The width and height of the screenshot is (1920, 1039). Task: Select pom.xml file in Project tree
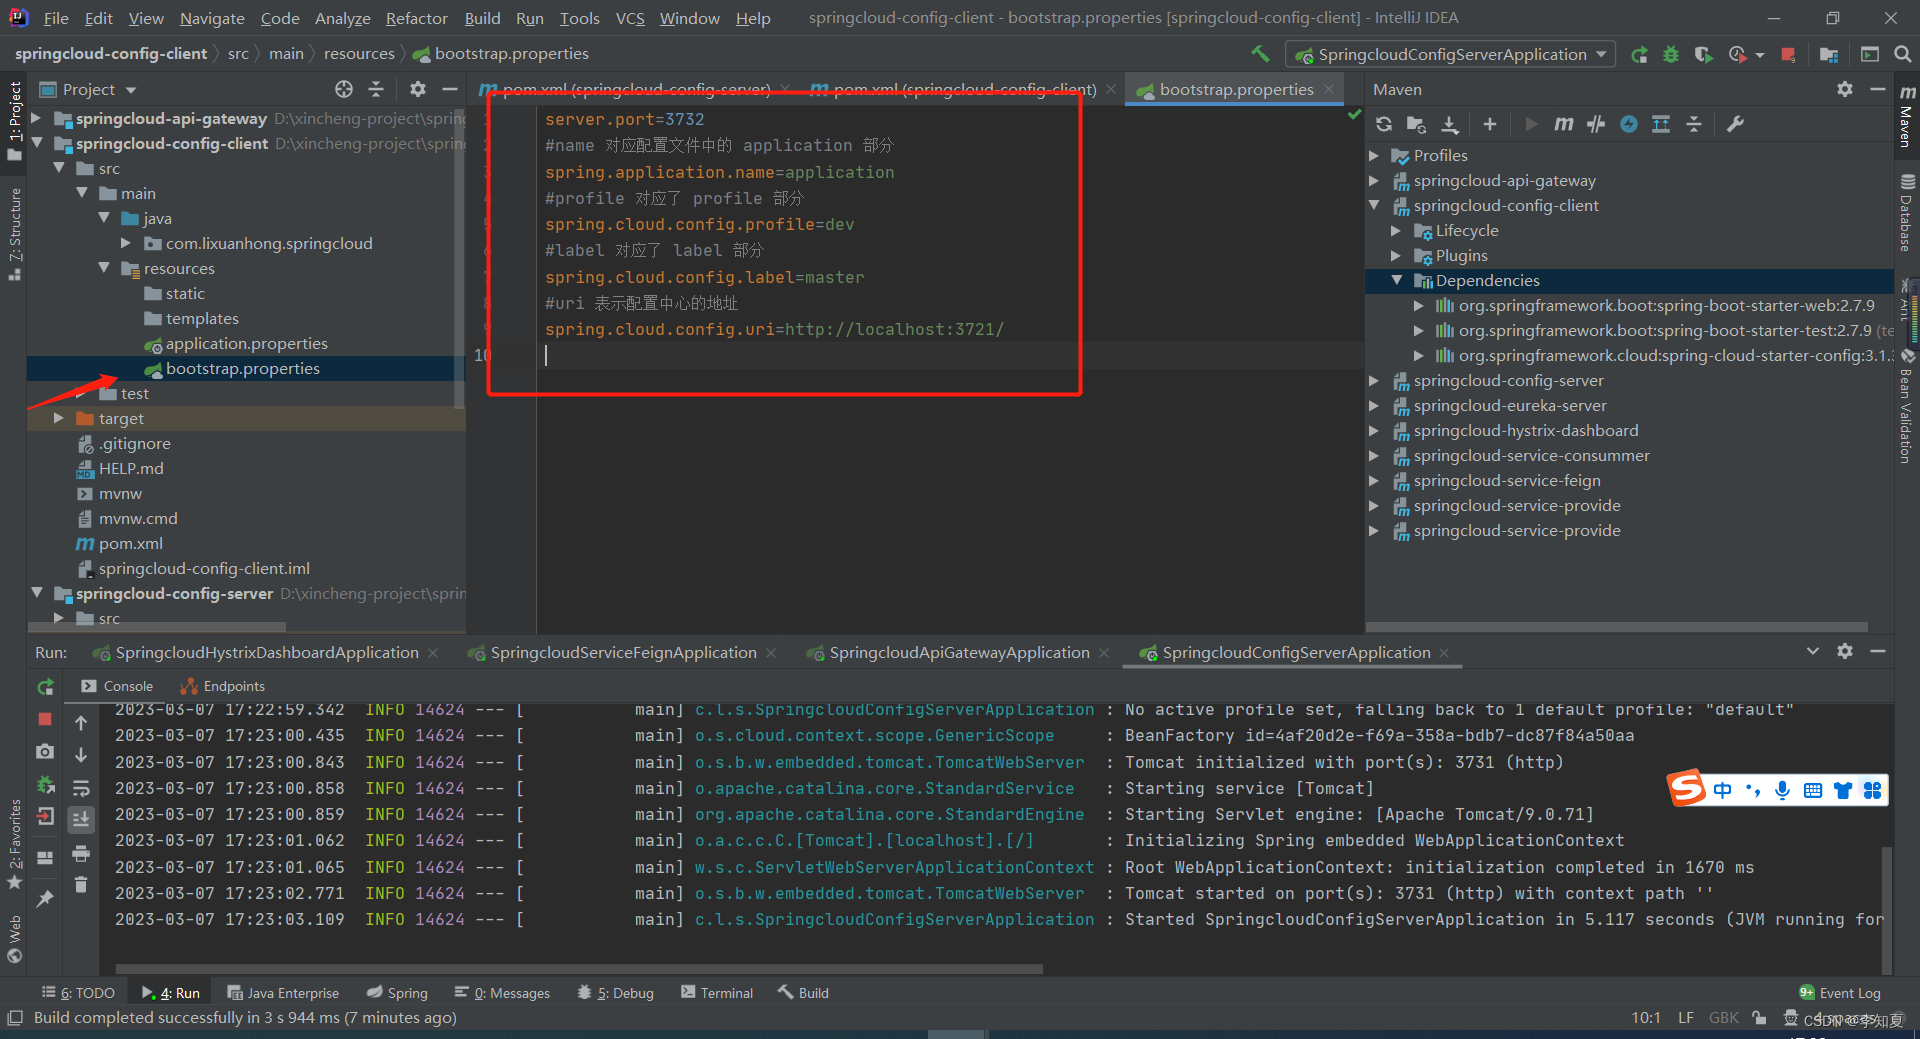coord(130,543)
